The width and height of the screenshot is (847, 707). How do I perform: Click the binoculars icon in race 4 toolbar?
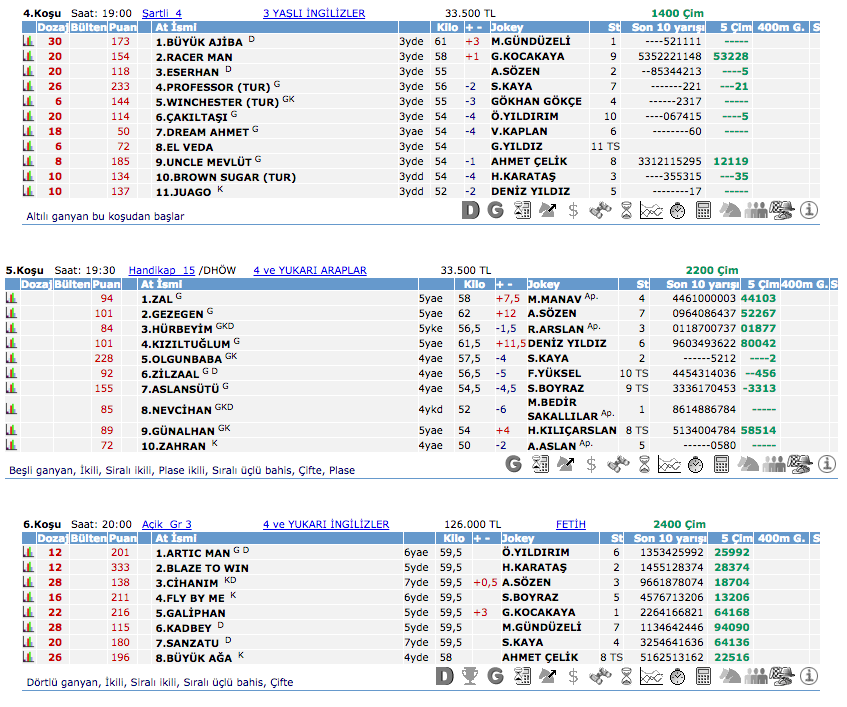[599, 210]
